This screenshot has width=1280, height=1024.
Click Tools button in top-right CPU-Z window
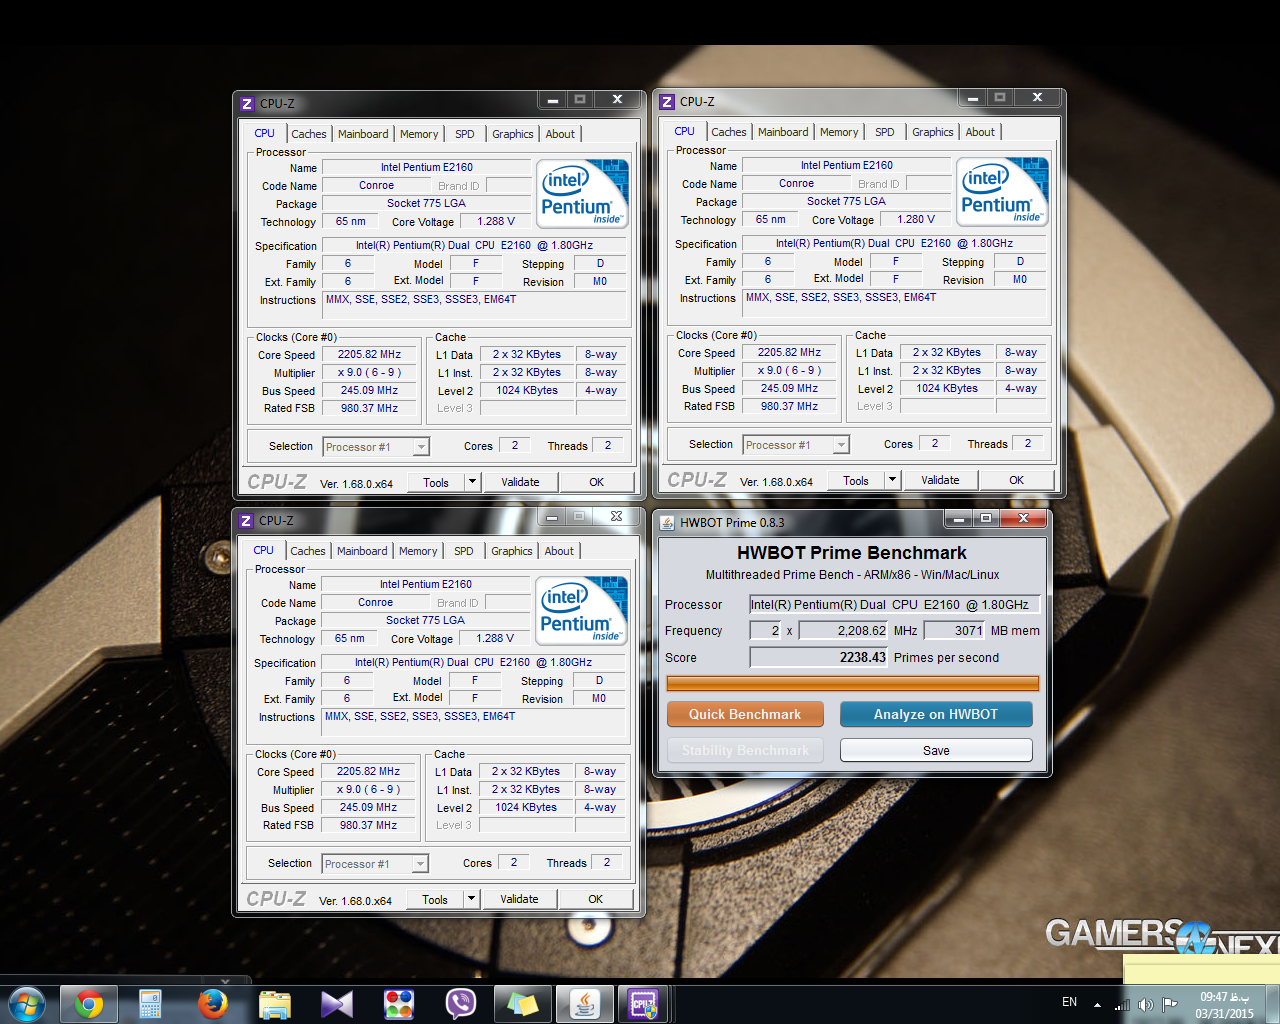[x=856, y=480]
